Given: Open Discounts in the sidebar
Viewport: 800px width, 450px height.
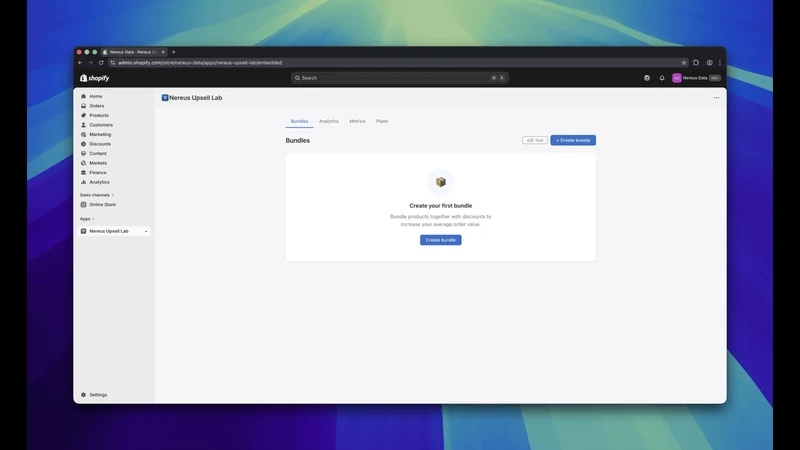Looking at the screenshot, I should pos(99,144).
